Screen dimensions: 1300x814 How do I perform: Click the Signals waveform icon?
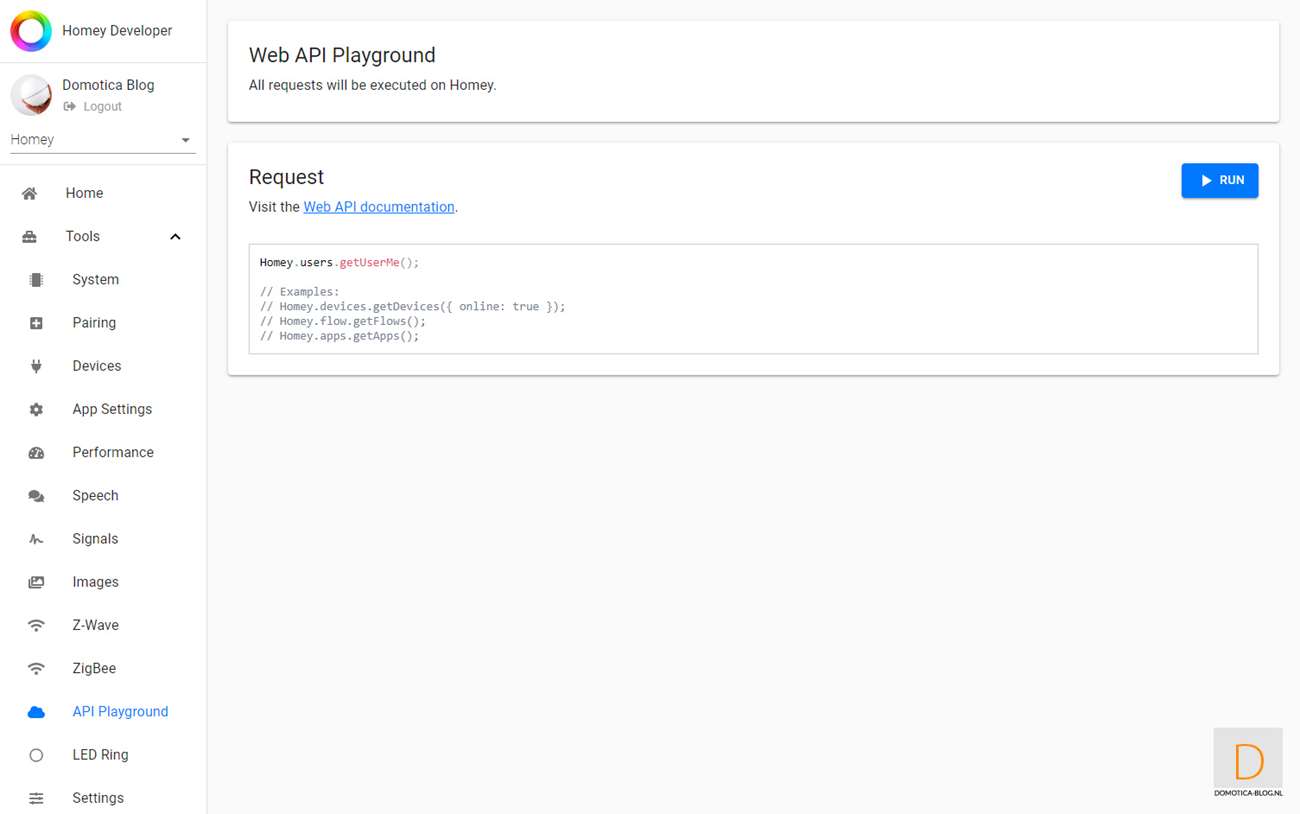(x=36, y=539)
